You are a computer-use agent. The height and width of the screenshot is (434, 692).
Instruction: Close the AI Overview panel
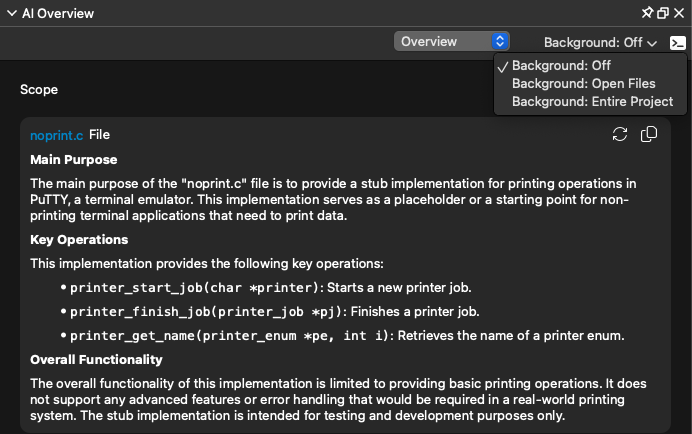(679, 13)
